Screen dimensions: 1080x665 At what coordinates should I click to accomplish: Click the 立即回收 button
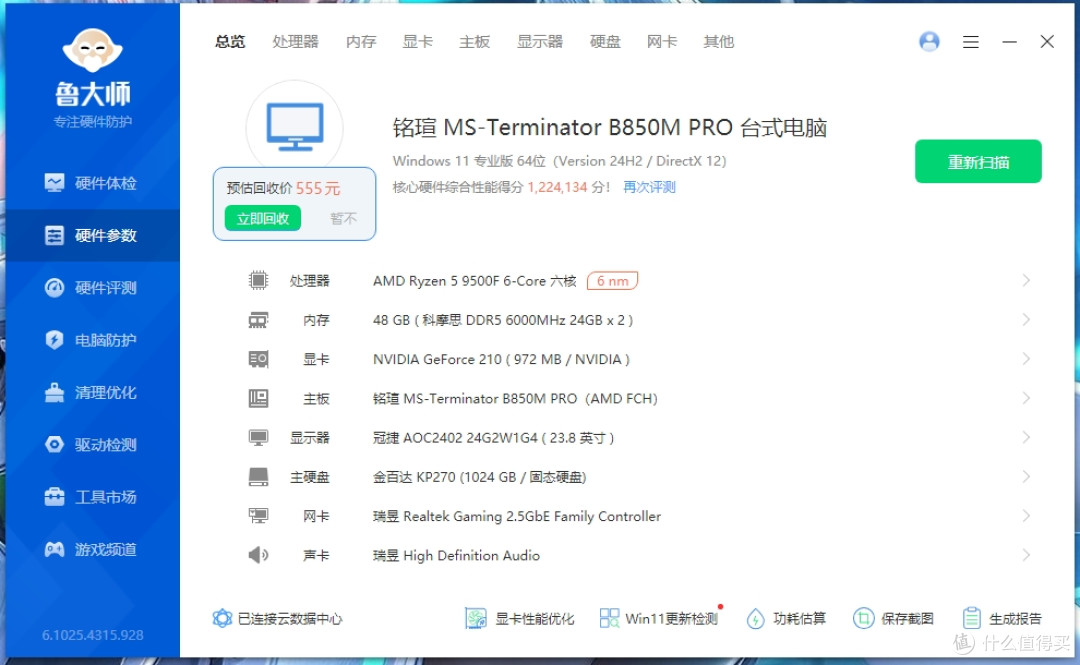click(x=262, y=218)
